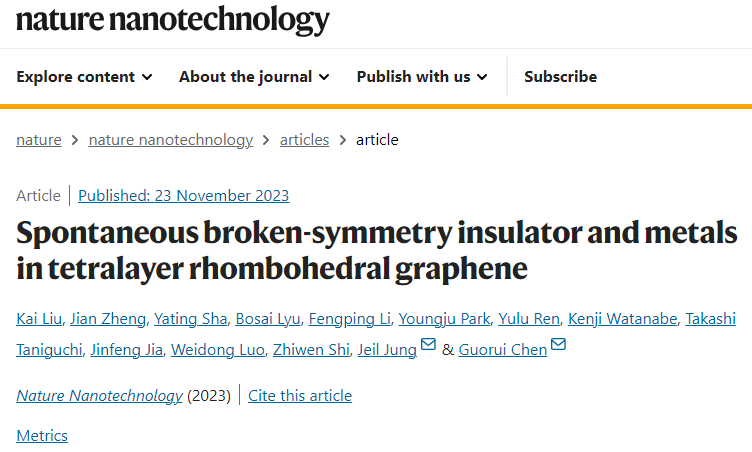This screenshot has height=452, width=752.
Task: Go to the nature breadcrumb link
Action: pos(39,140)
